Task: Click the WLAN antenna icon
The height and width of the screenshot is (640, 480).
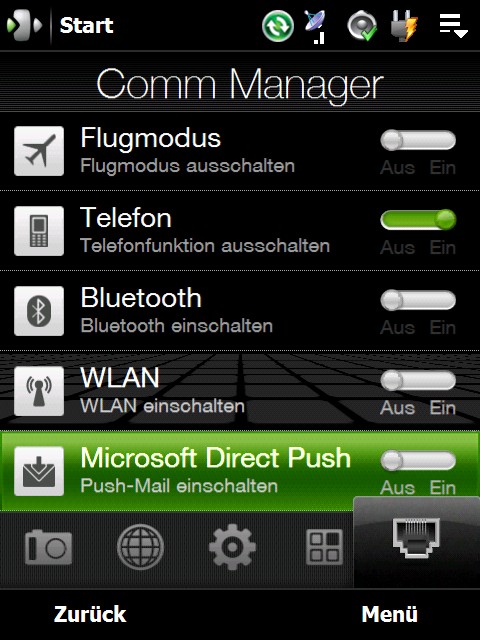Action: coord(39,391)
